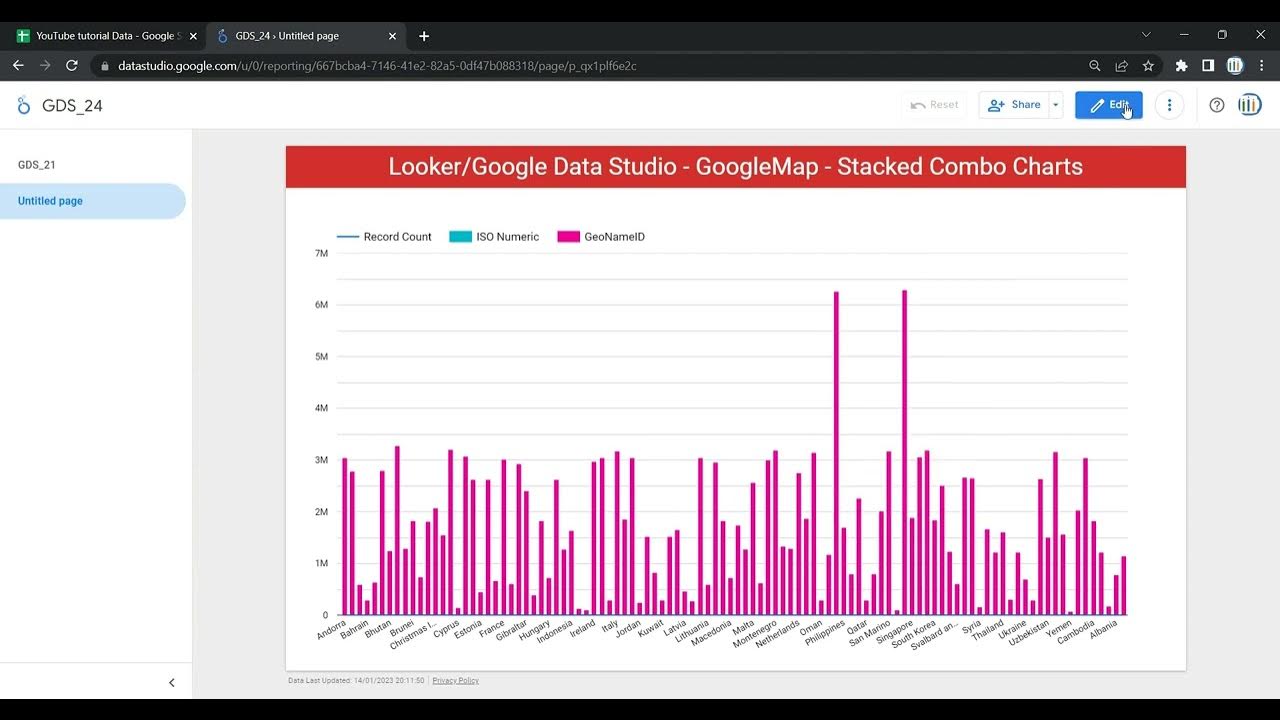Collapse the page navigation sidebar arrow
This screenshot has height=720, width=1280.
tap(171, 683)
